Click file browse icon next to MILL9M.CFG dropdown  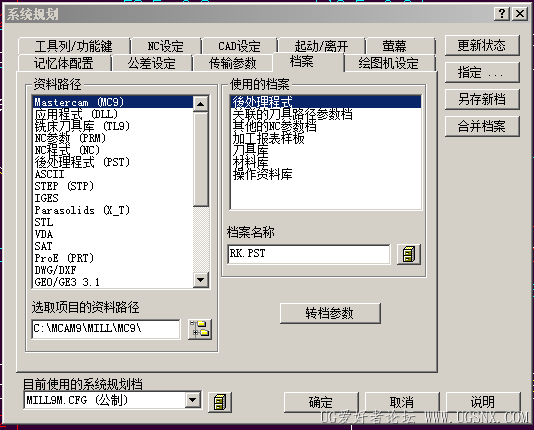[x=220, y=402]
